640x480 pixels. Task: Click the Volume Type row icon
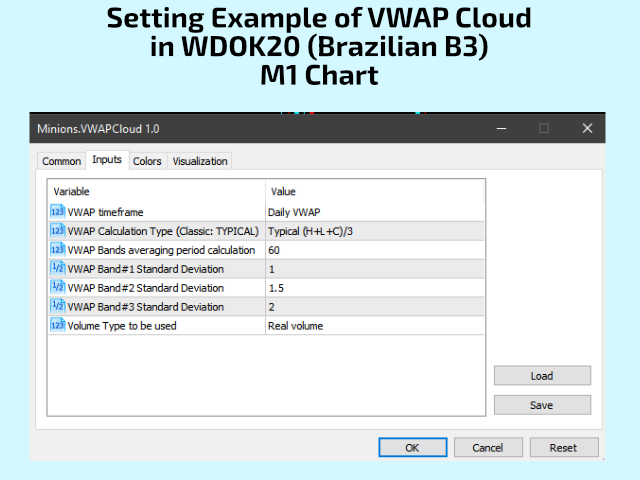tap(57, 325)
